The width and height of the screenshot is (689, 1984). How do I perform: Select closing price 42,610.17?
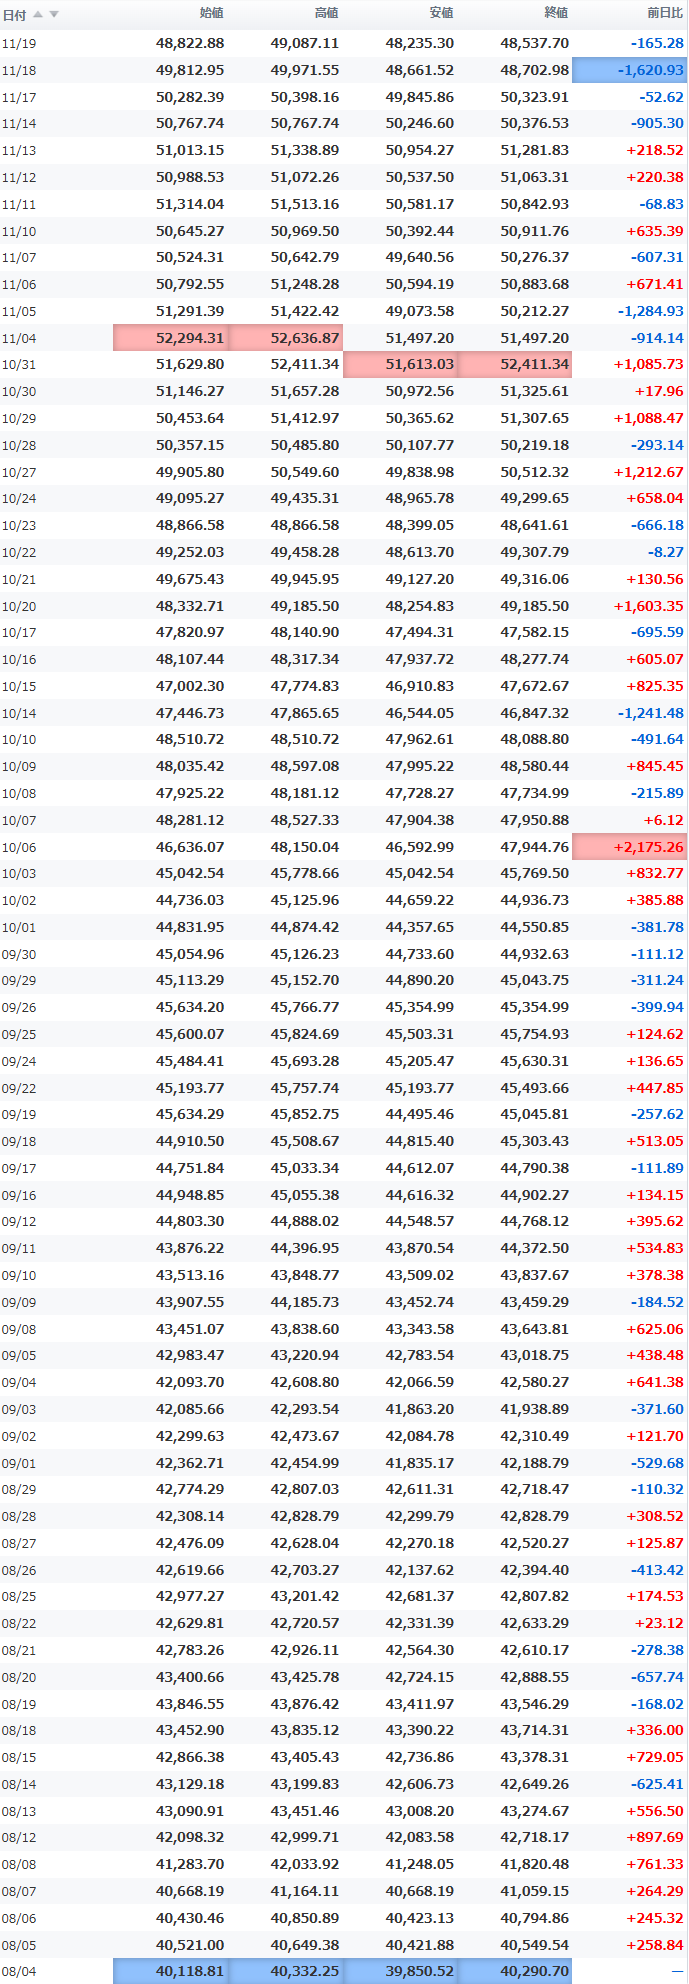[534, 1650]
